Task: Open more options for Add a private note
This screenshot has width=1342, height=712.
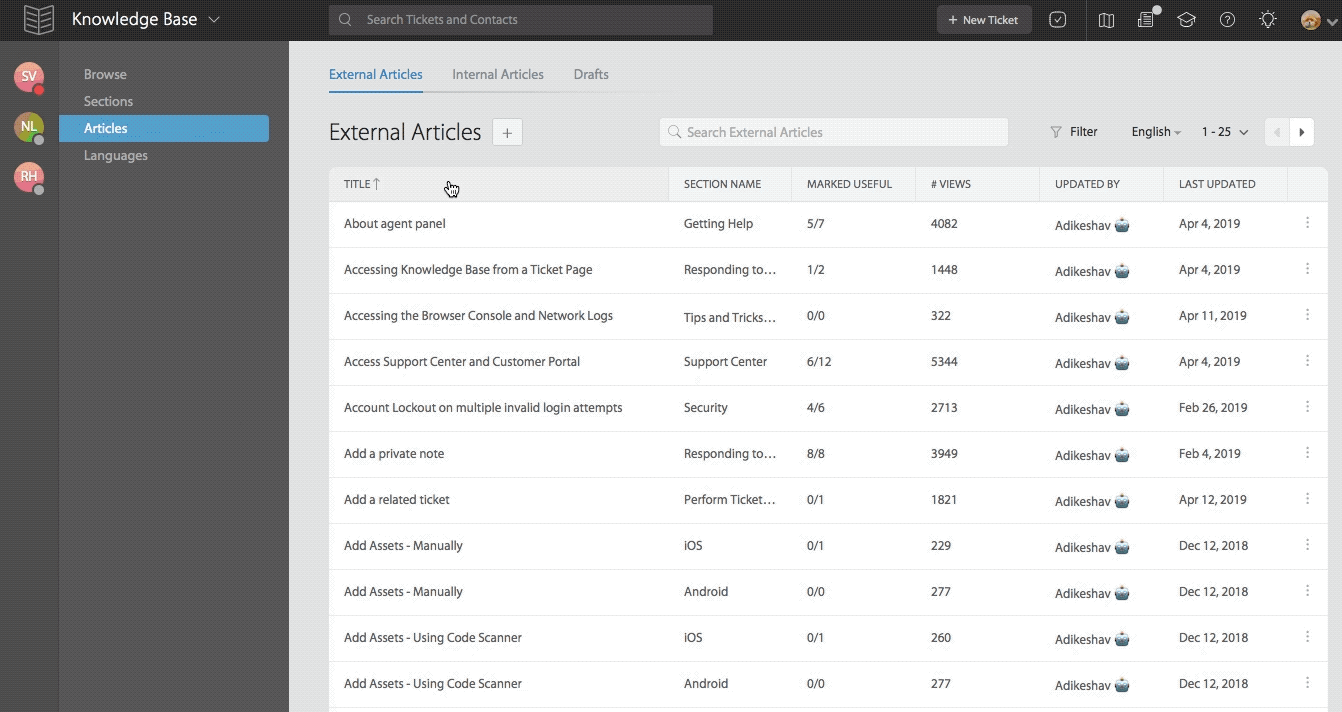Action: click(x=1307, y=453)
